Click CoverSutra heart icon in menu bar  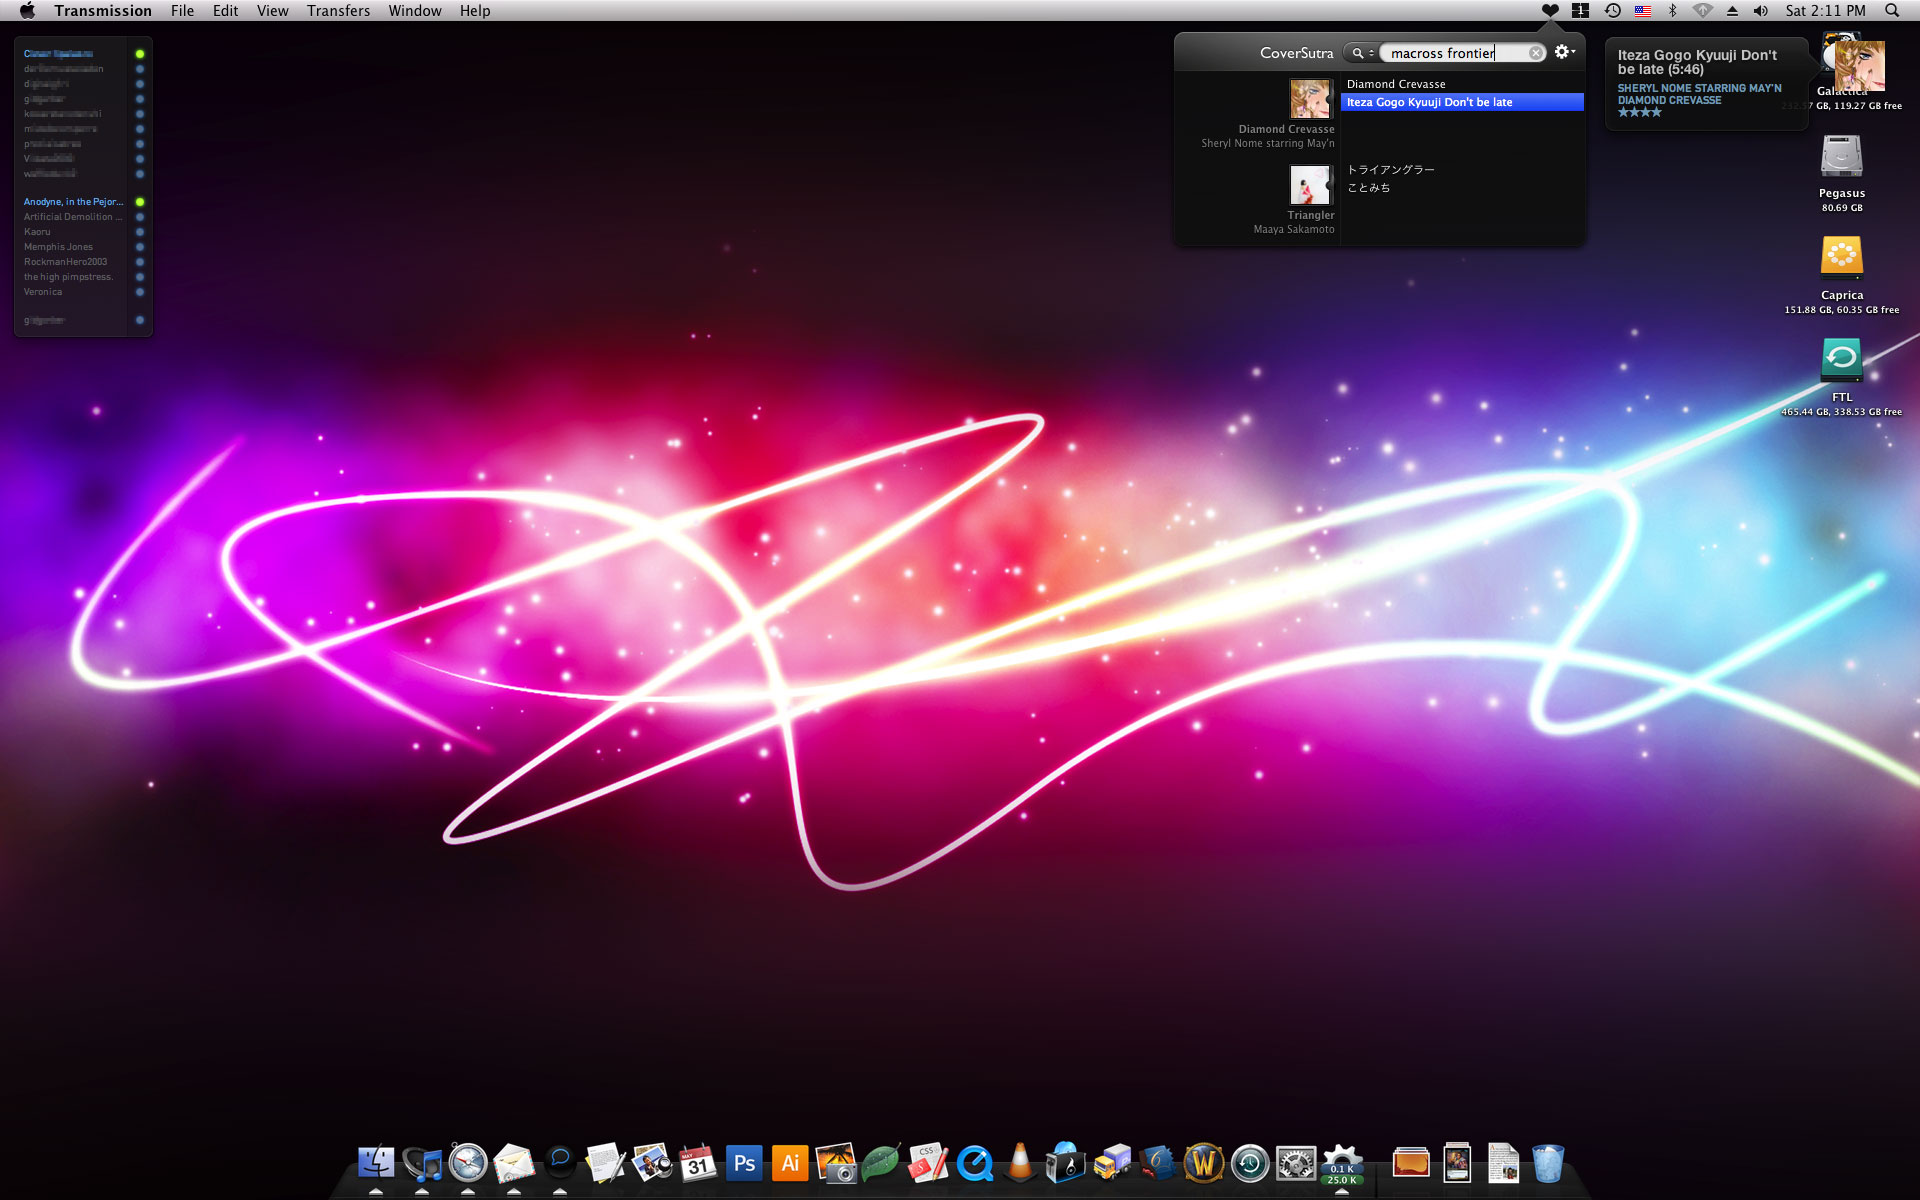[x=1550, y=10]
